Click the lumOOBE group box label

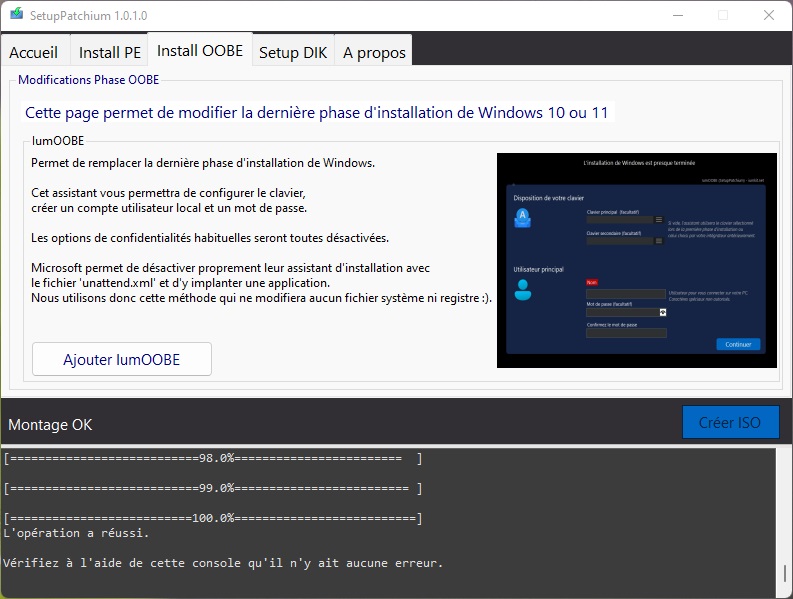click(58, 141)
